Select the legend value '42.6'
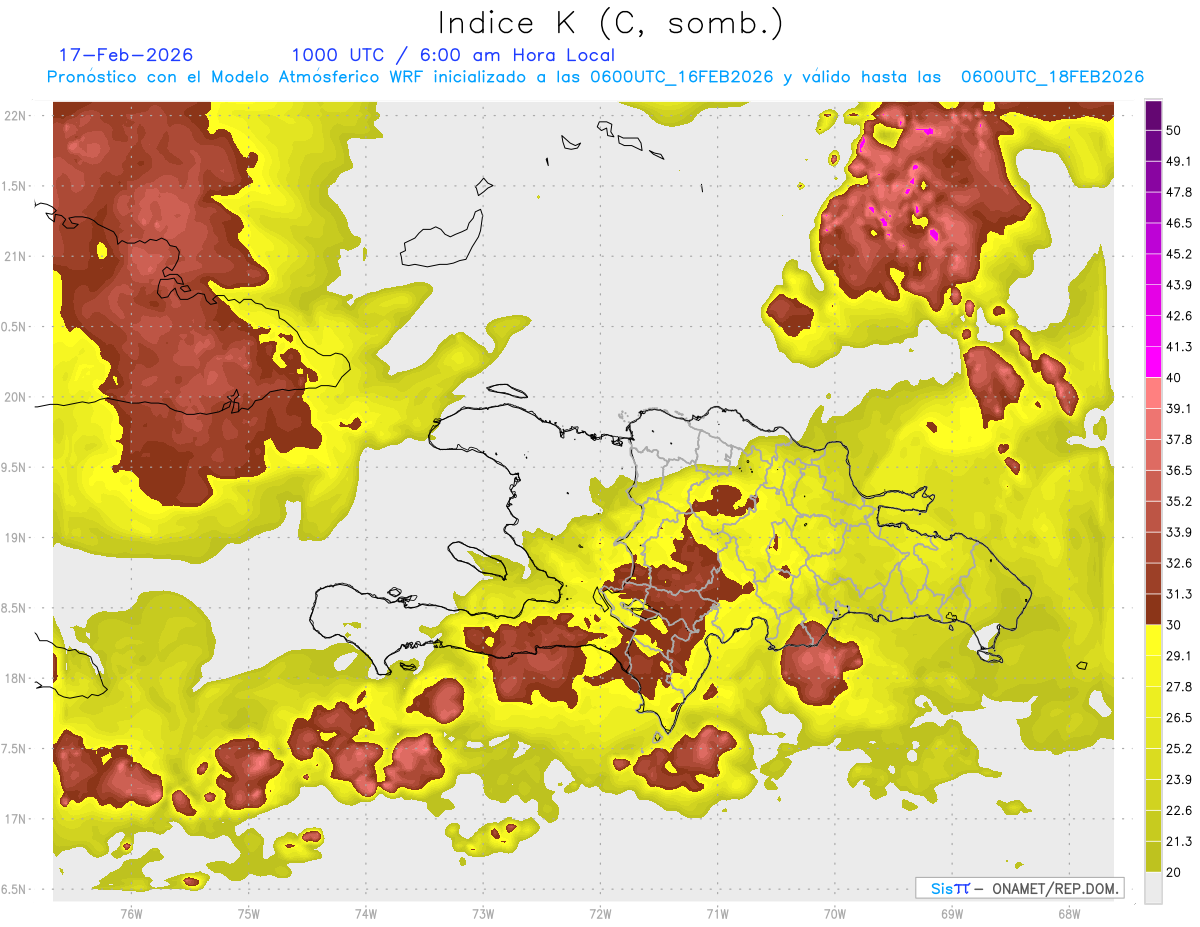1200x927 pixels. (1179, 315)
